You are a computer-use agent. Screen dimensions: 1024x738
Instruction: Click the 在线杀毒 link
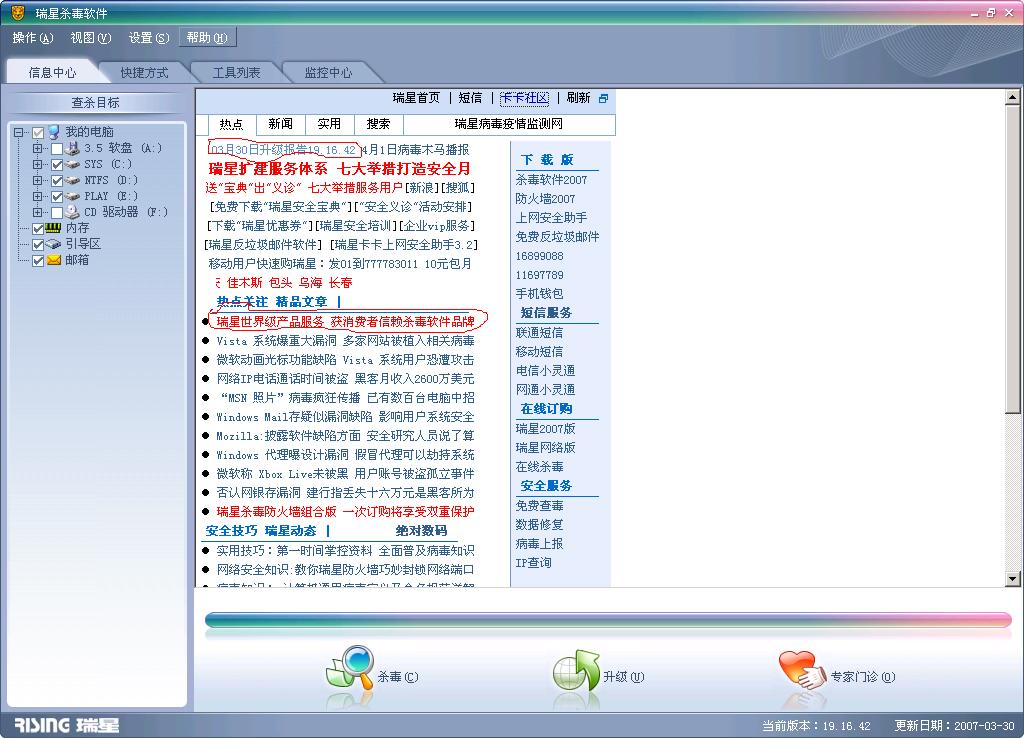pyautogui.click(x=539, y=467)
